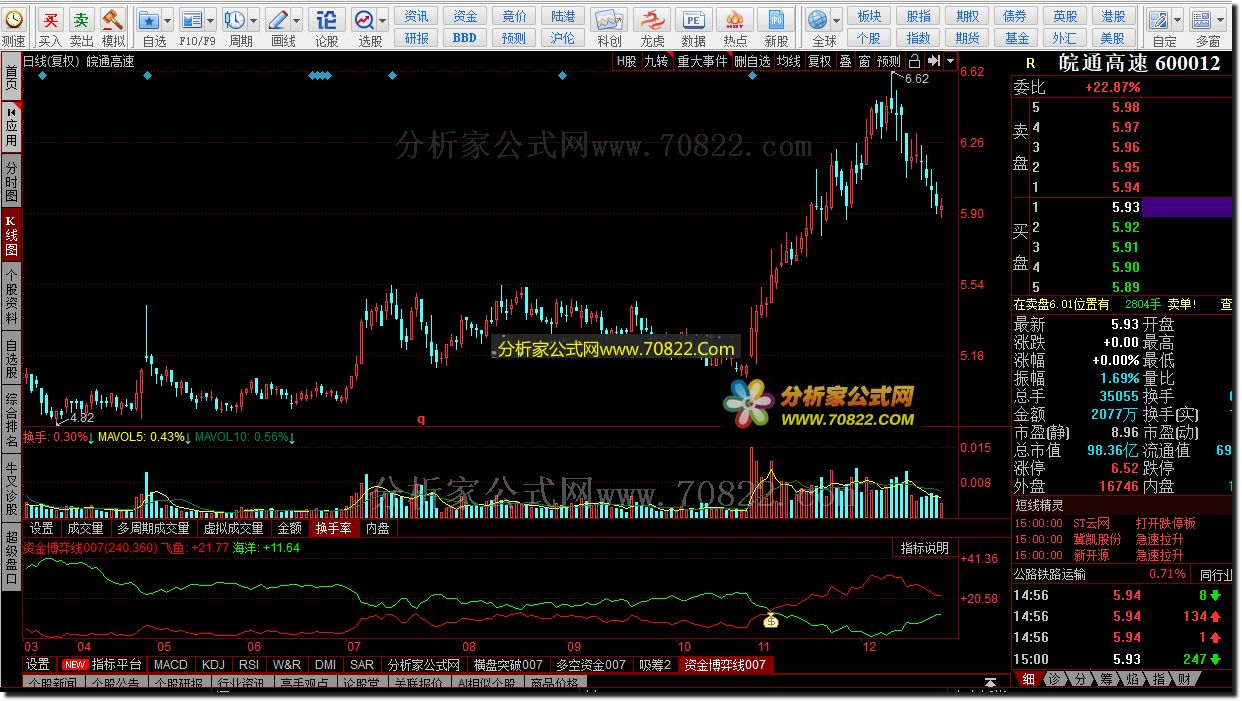Screen dimensions: 1242x701
Task: Click the 删自选 remove-from-watchlist option
Action: [x=752, y=61]
